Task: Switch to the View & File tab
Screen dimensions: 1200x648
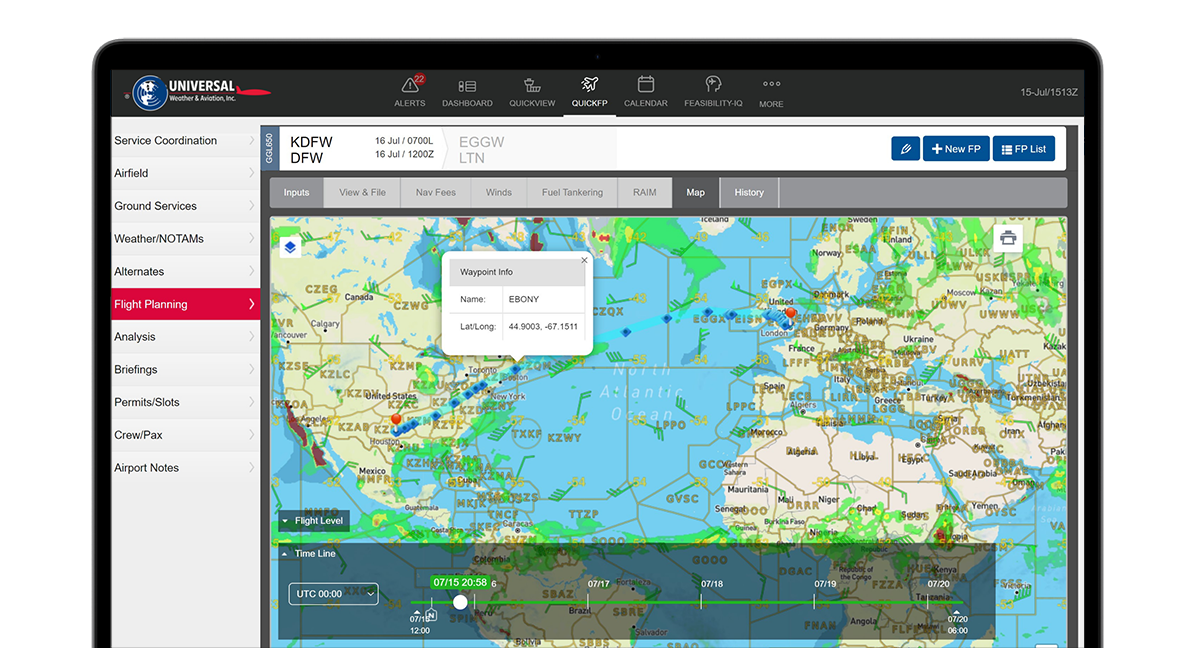Action: click(362, 193)
